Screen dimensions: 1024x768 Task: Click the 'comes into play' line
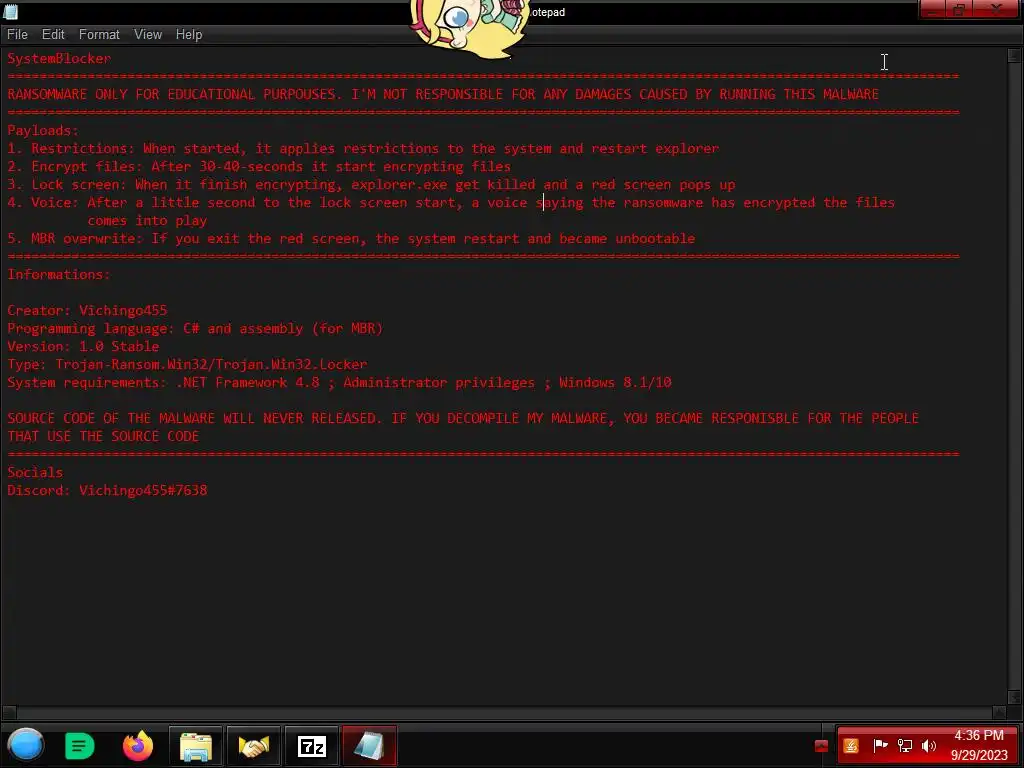[x=147, y=221]
